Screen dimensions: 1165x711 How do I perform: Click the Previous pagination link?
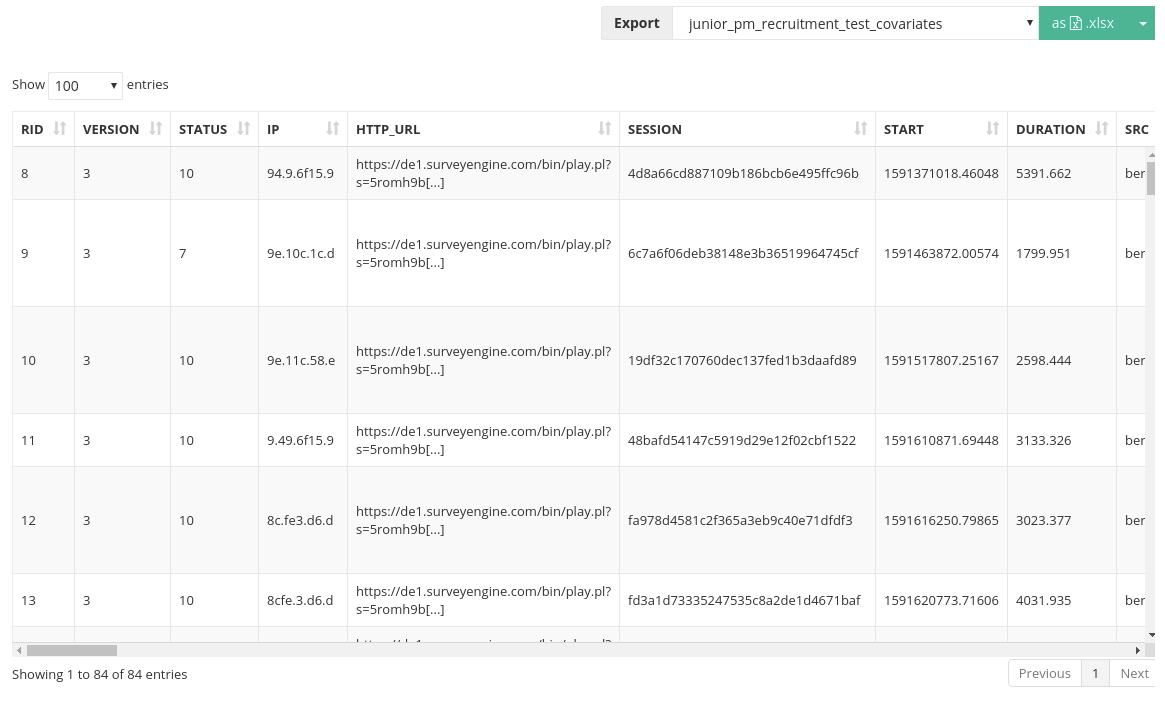coord(1044,673)
